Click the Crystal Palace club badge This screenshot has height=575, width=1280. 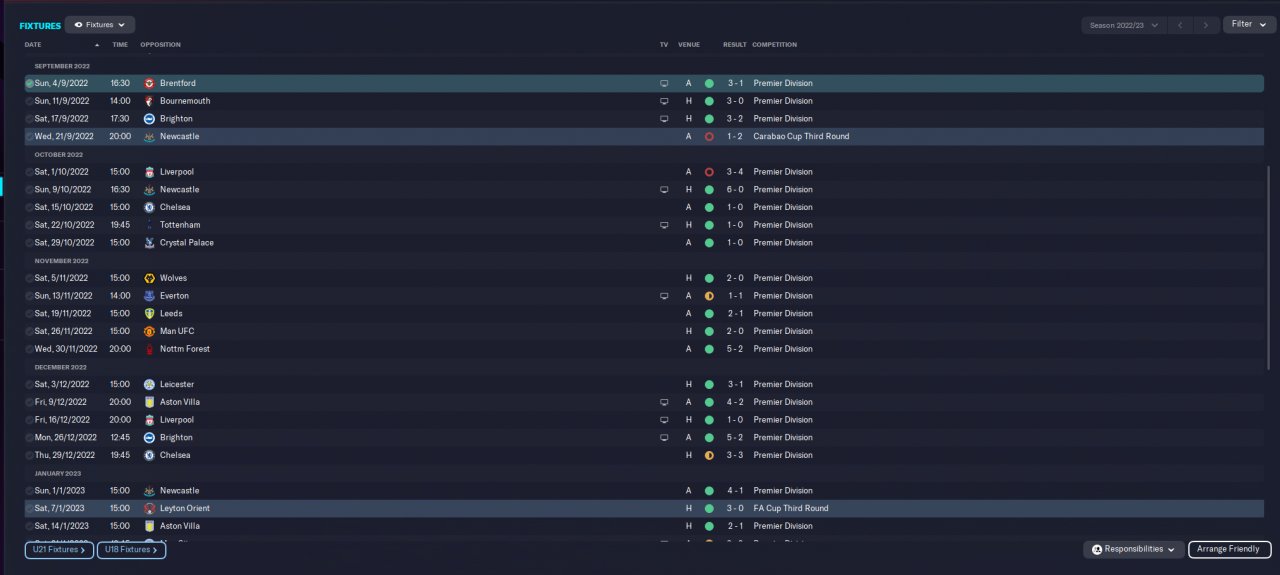(x=149, y=243)
